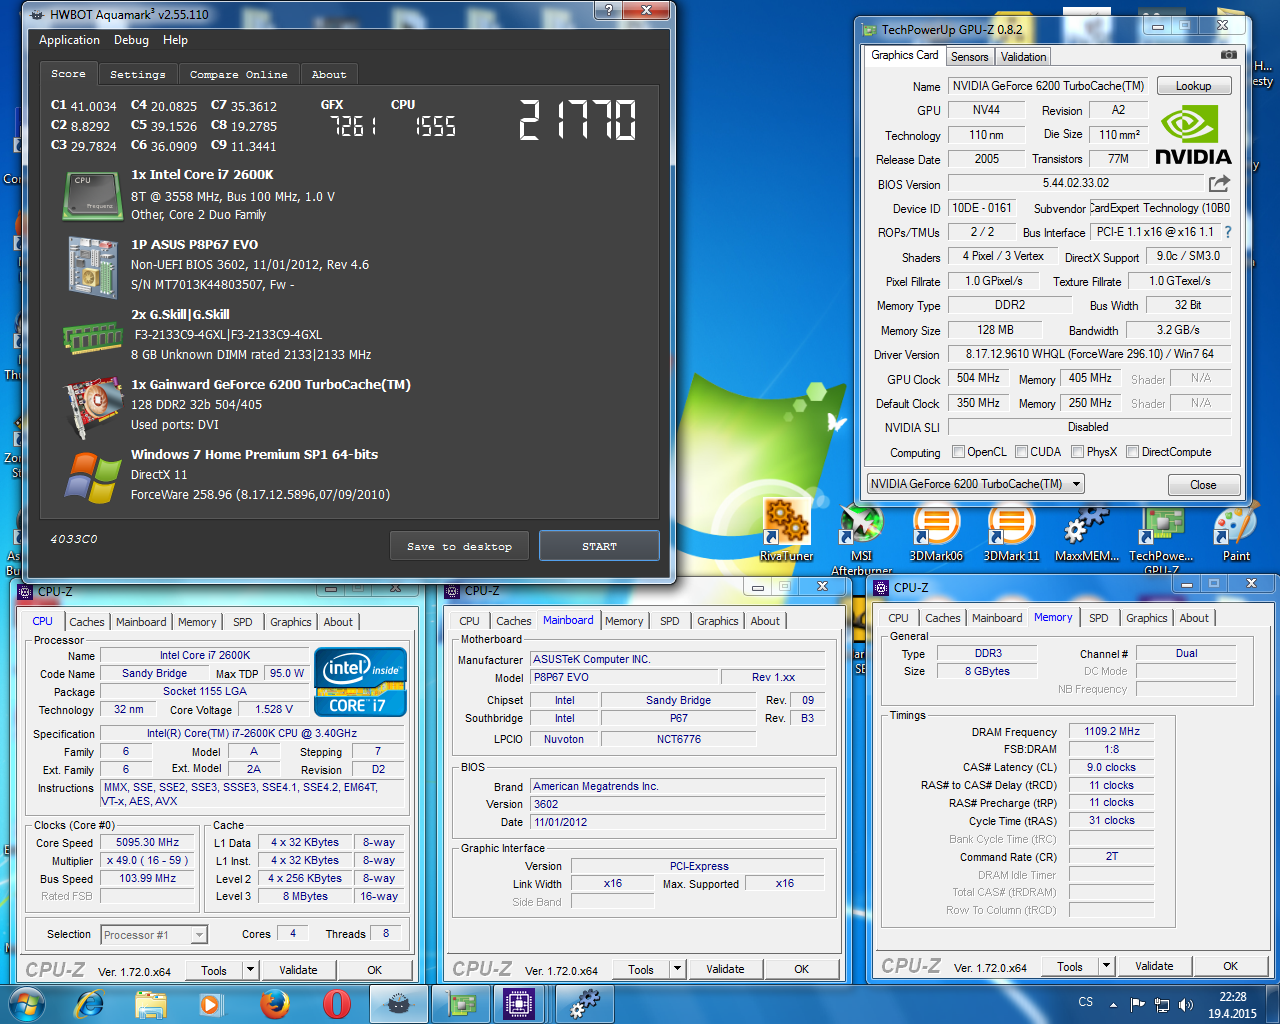Launch MaxxMEM desktop shortcut
The width and height of the screenshot is (1280, 1024).
[x=1086, y=532]
